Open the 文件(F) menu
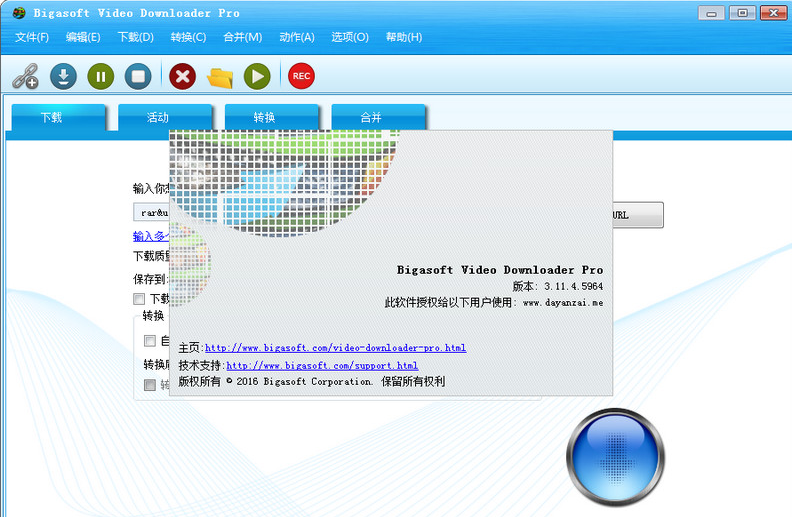 coord(32,37)
